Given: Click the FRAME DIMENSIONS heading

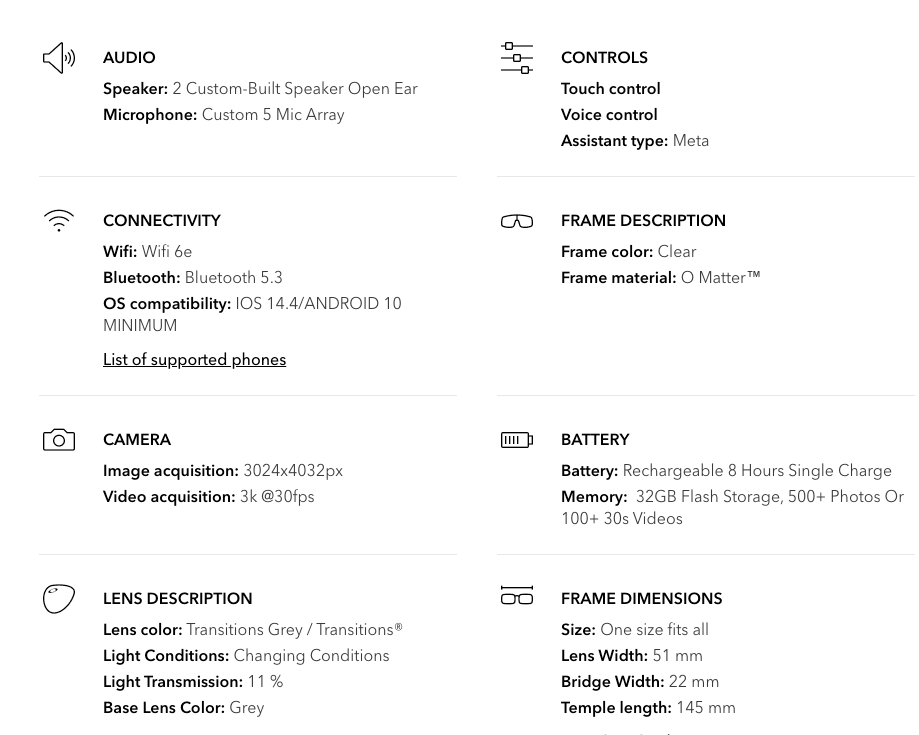Looking at the screenshot, I should coord(641,599).
